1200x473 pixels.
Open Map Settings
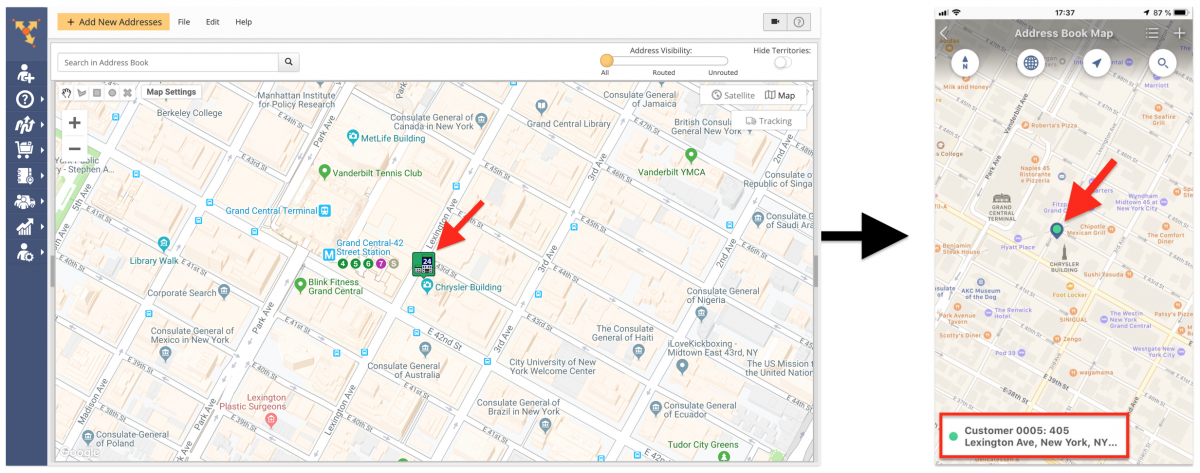click(171, 92)
